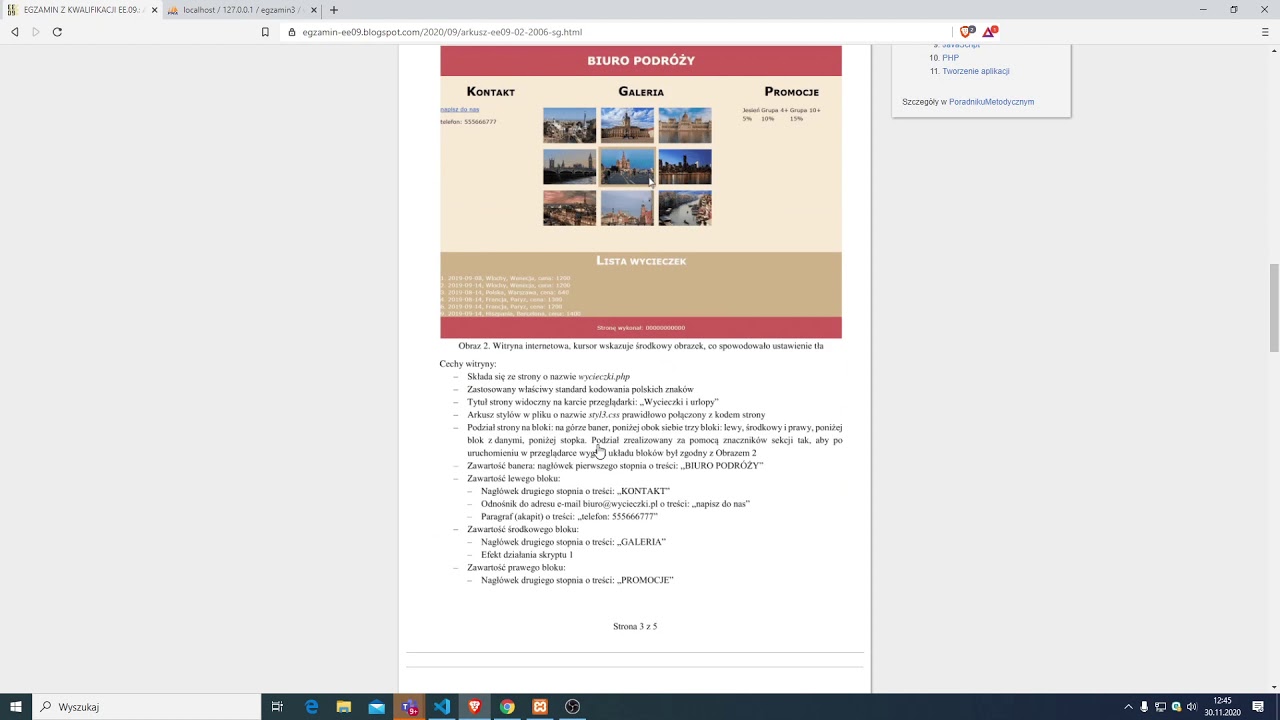1280x720 pixels.
Task: Click the Wyszukaj taskbar search box
Action: (146, 707)
